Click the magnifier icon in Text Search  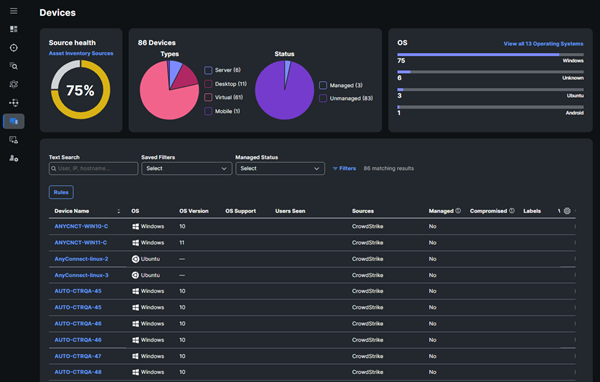click(x=54, y=168)
